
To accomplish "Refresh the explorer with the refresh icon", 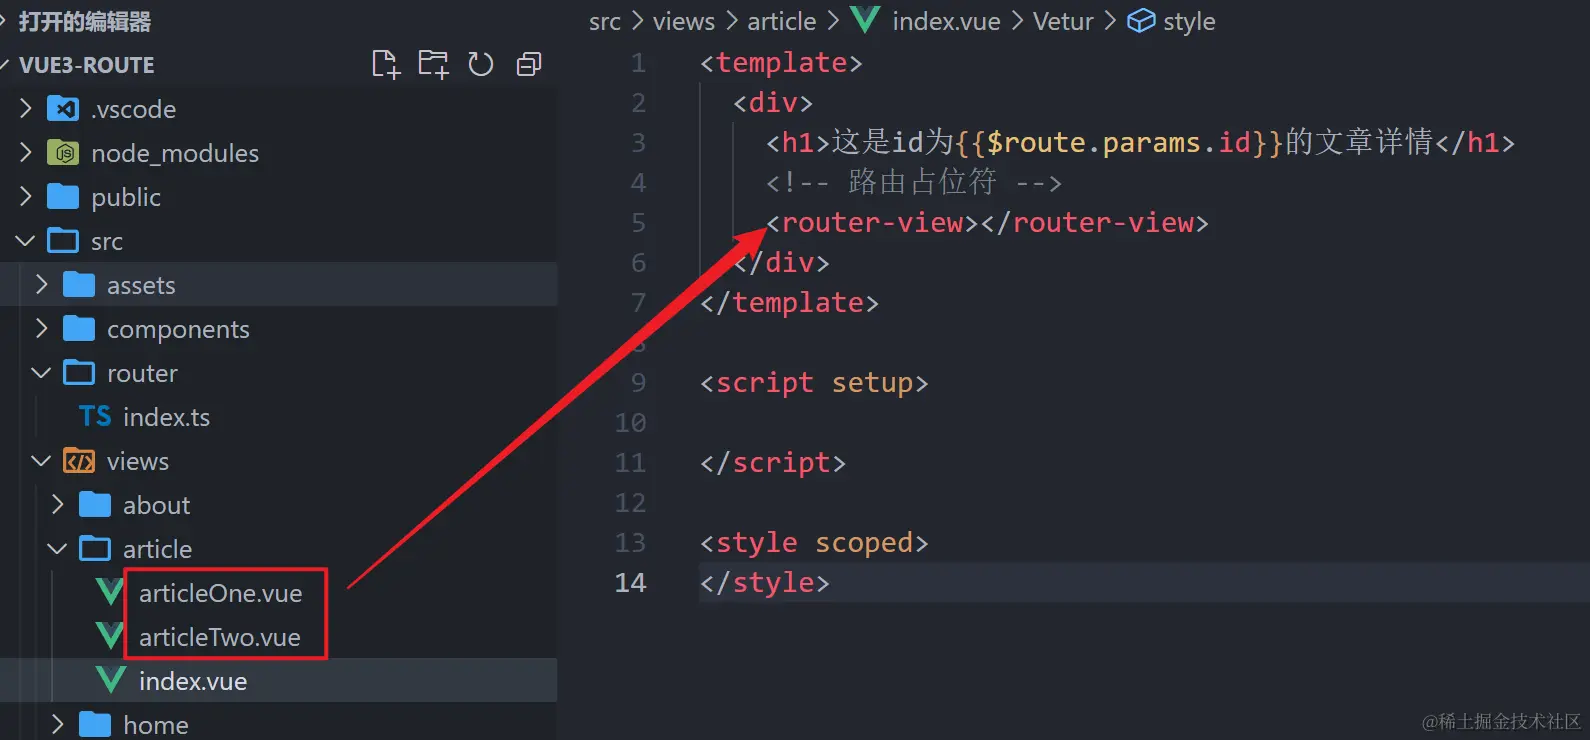I will pyautogui.click(x=481, y=64).
